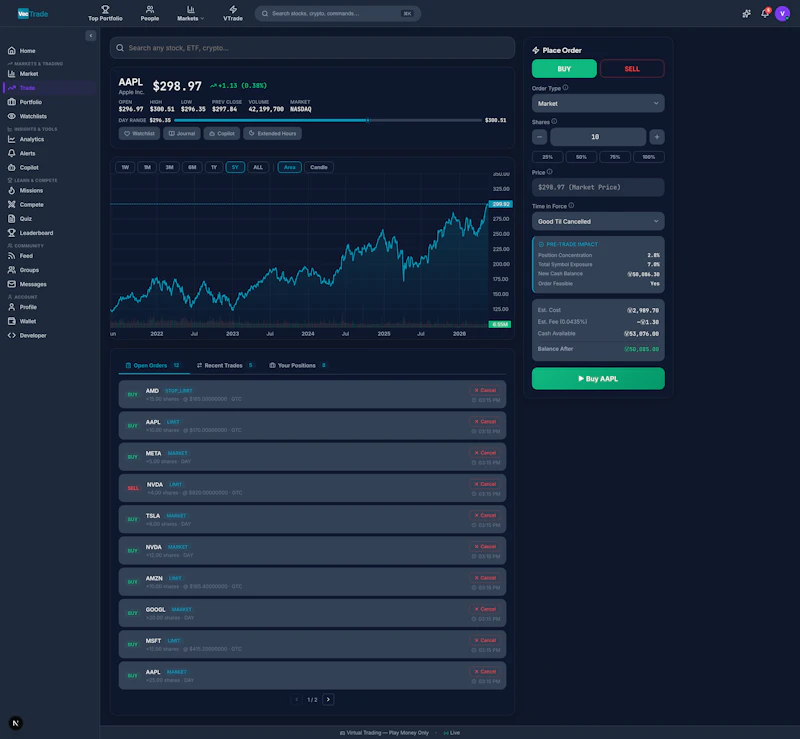Select SELL order side

[x=632, y=69]
